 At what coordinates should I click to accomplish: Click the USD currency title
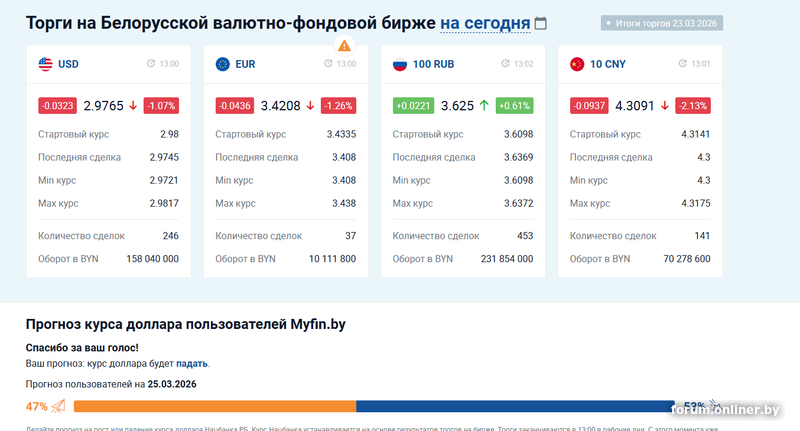coord(68,64)
